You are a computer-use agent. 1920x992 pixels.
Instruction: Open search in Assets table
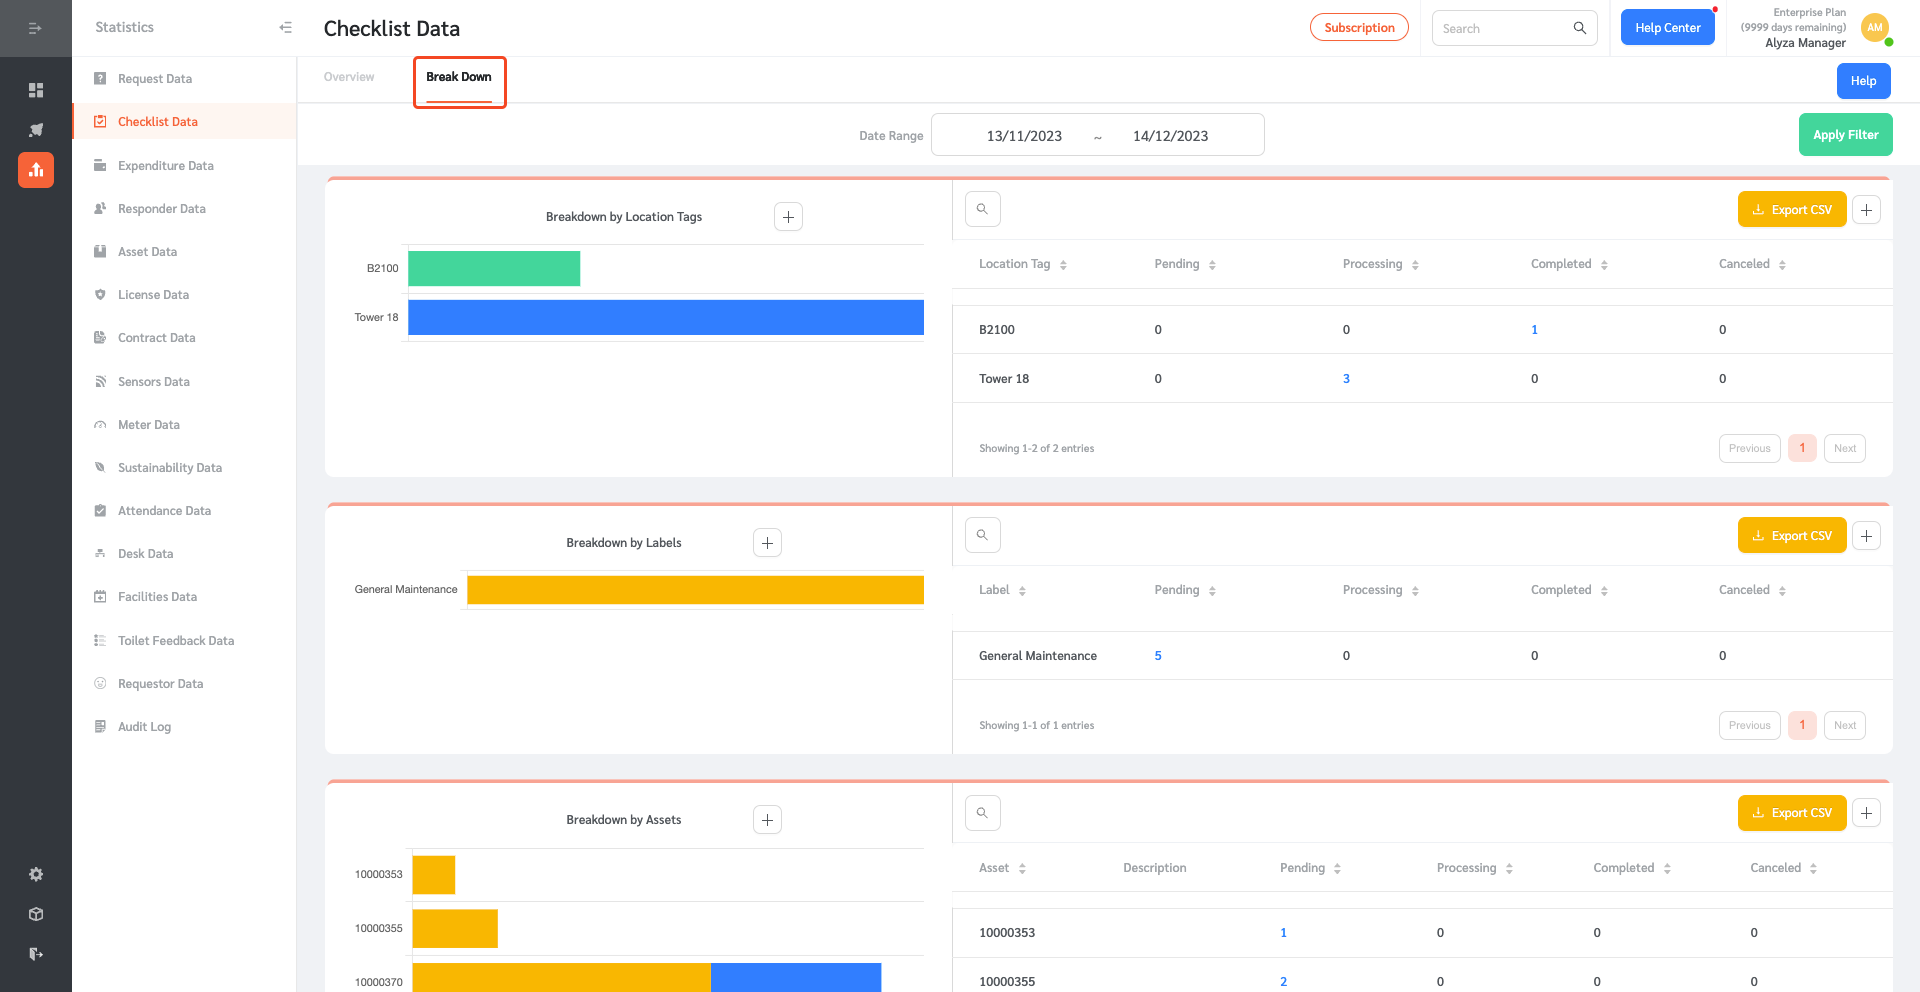pyautogui.click(x=983, y=813)
